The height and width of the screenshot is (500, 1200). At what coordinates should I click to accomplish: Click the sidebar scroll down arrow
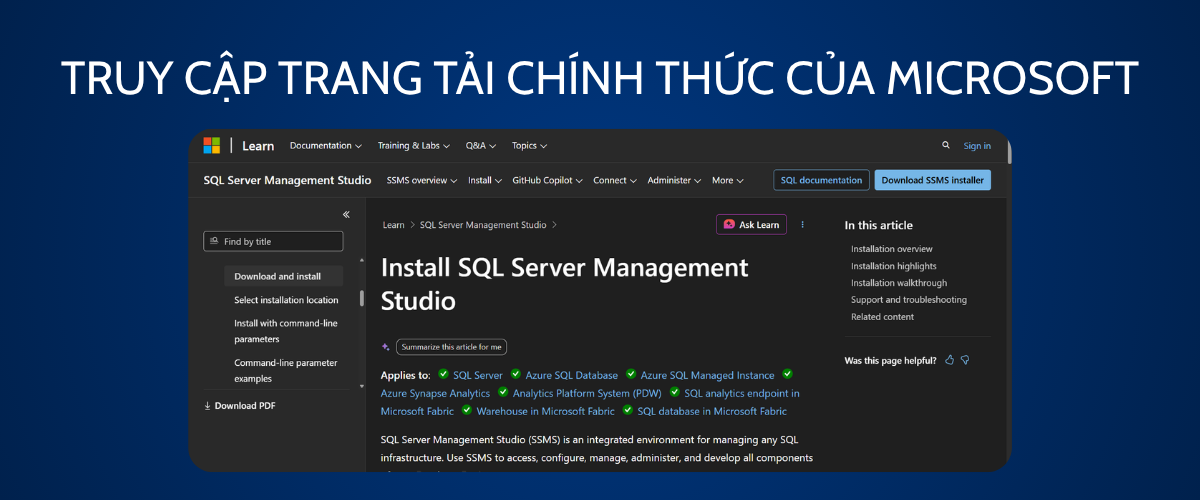[x=361, y=385]
